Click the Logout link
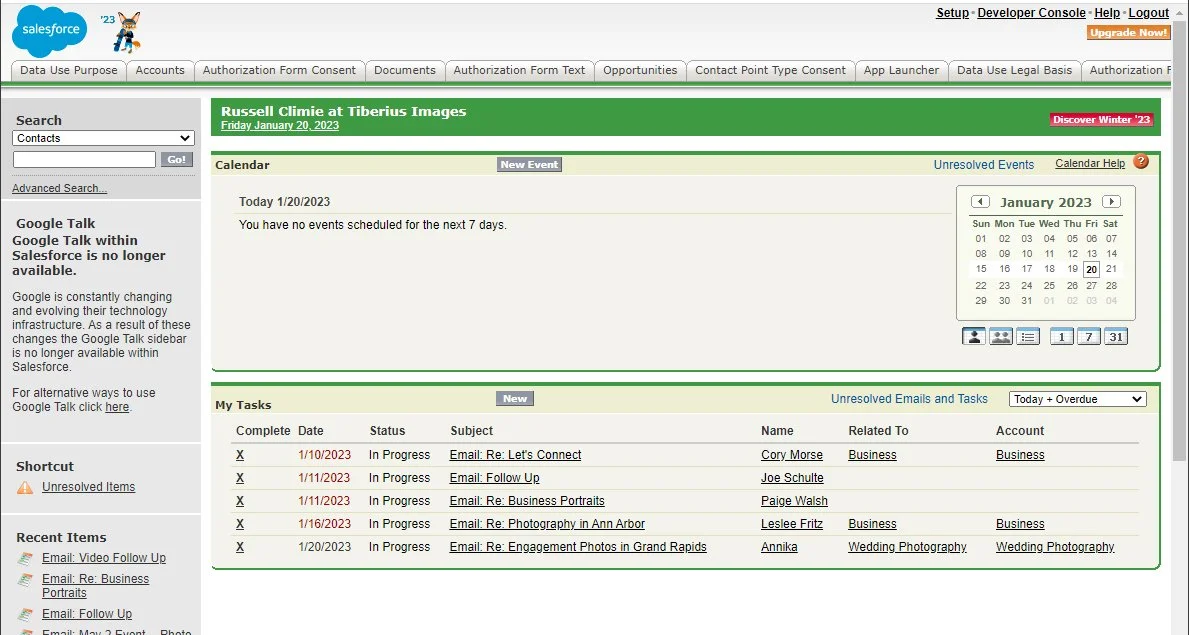1189x635 pixels. pos(1148,13)
